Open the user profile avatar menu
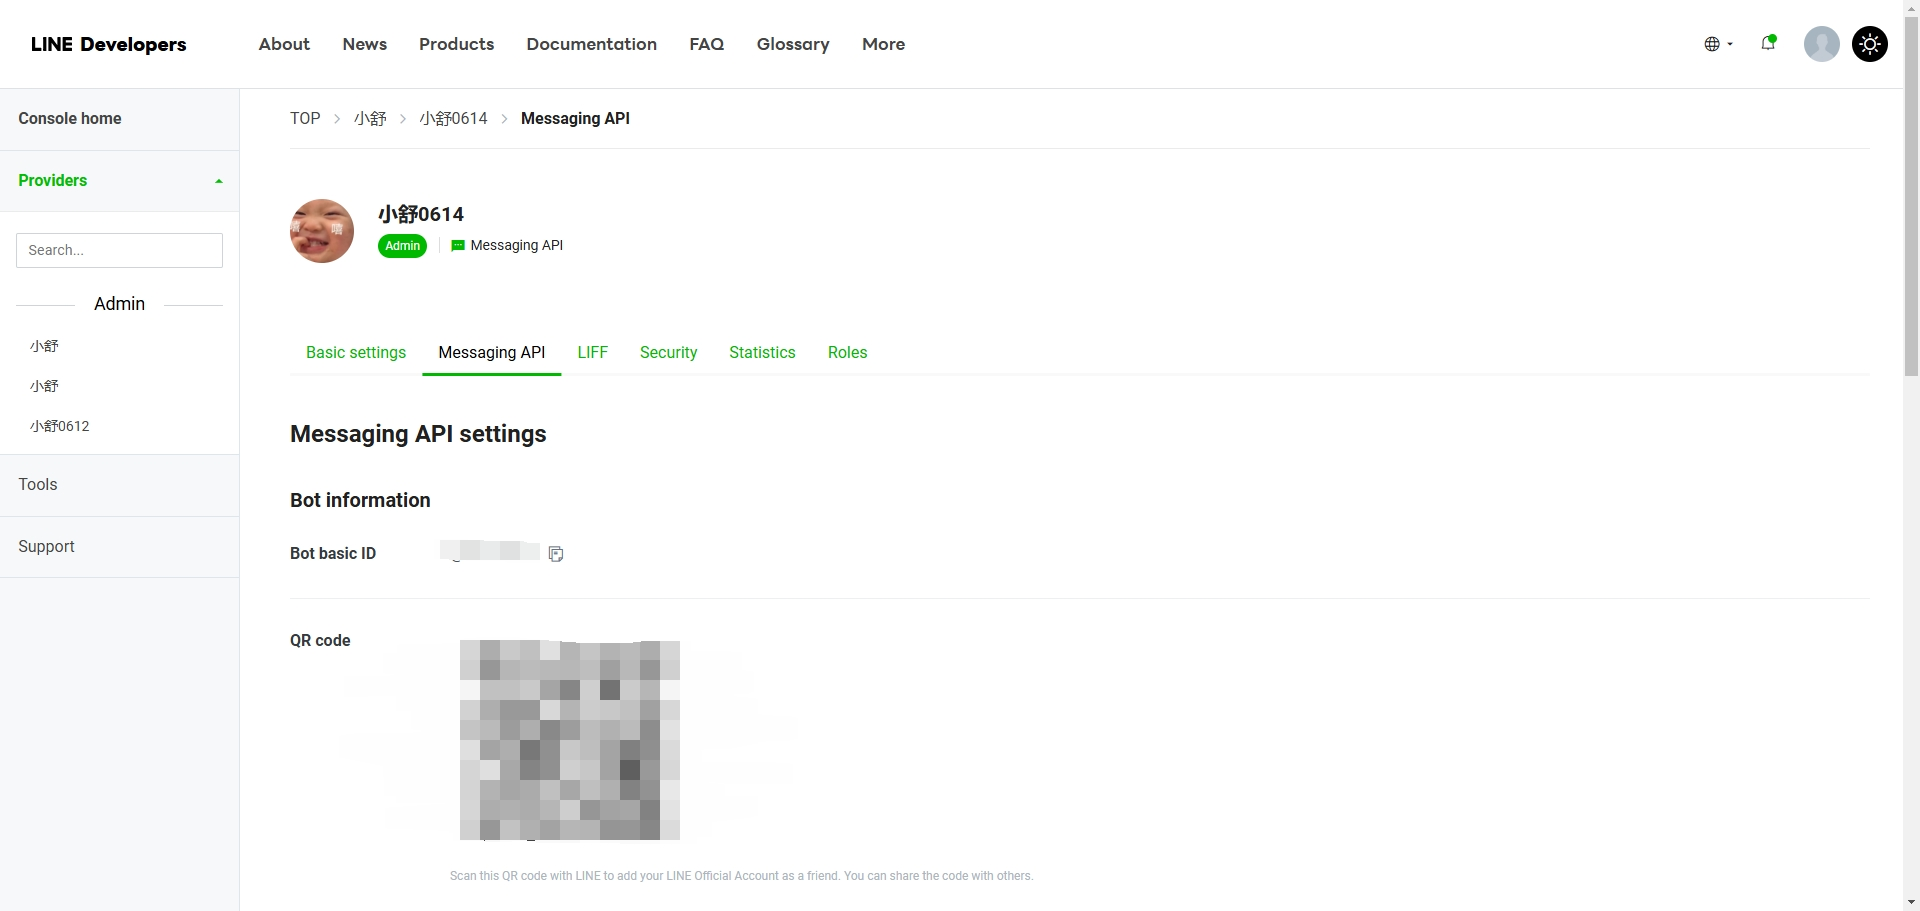 point(1821,44)
